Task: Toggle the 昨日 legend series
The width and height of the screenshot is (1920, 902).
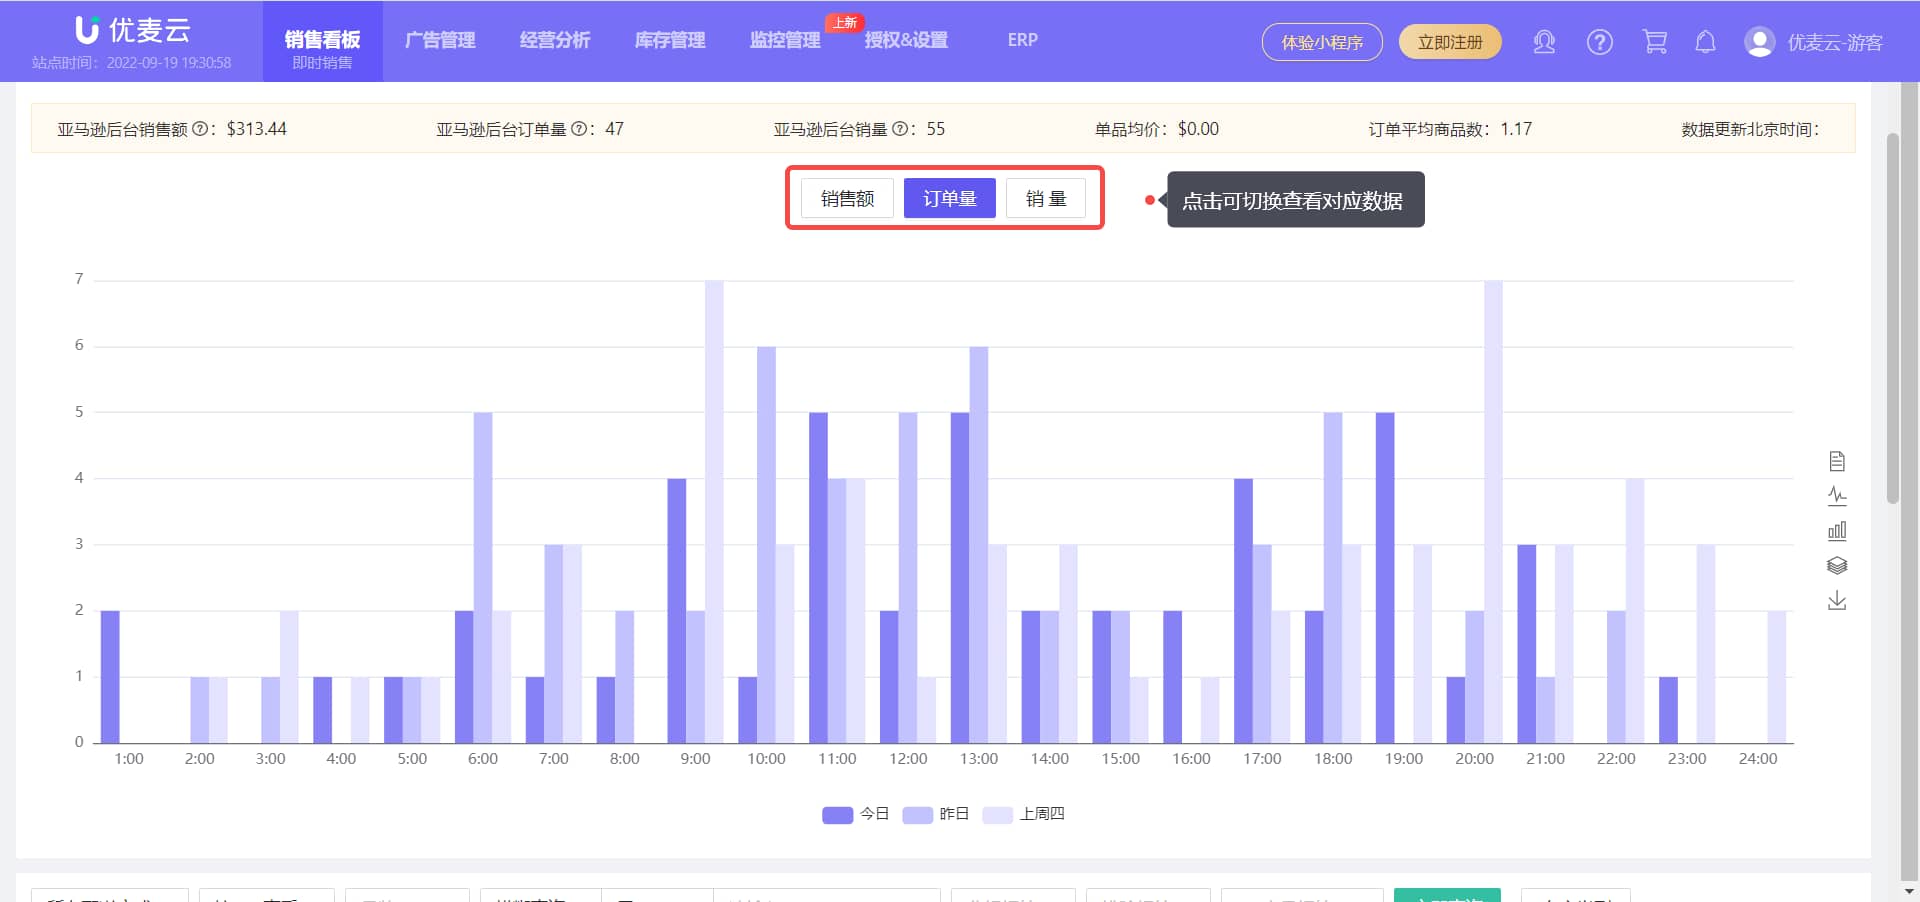Action: (936, 814)
